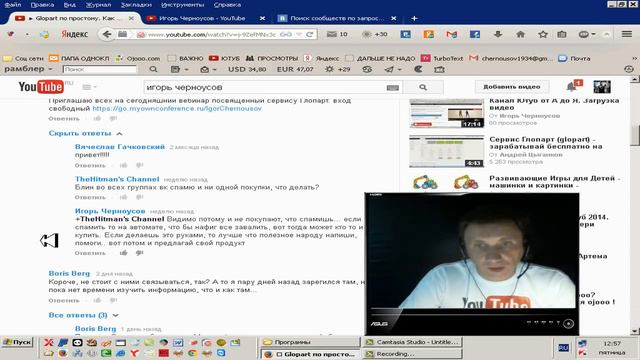This screenshot has height=360, width=640.
Task: Click the Пуск start button
Action: coord(18,342)
